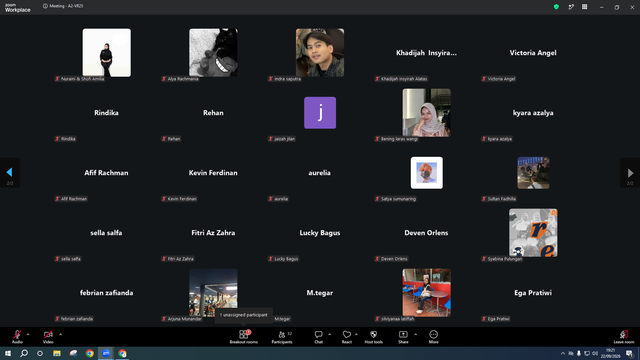Open first Chrome icon in taskbar
640x360 pixels.
point(90,353)
